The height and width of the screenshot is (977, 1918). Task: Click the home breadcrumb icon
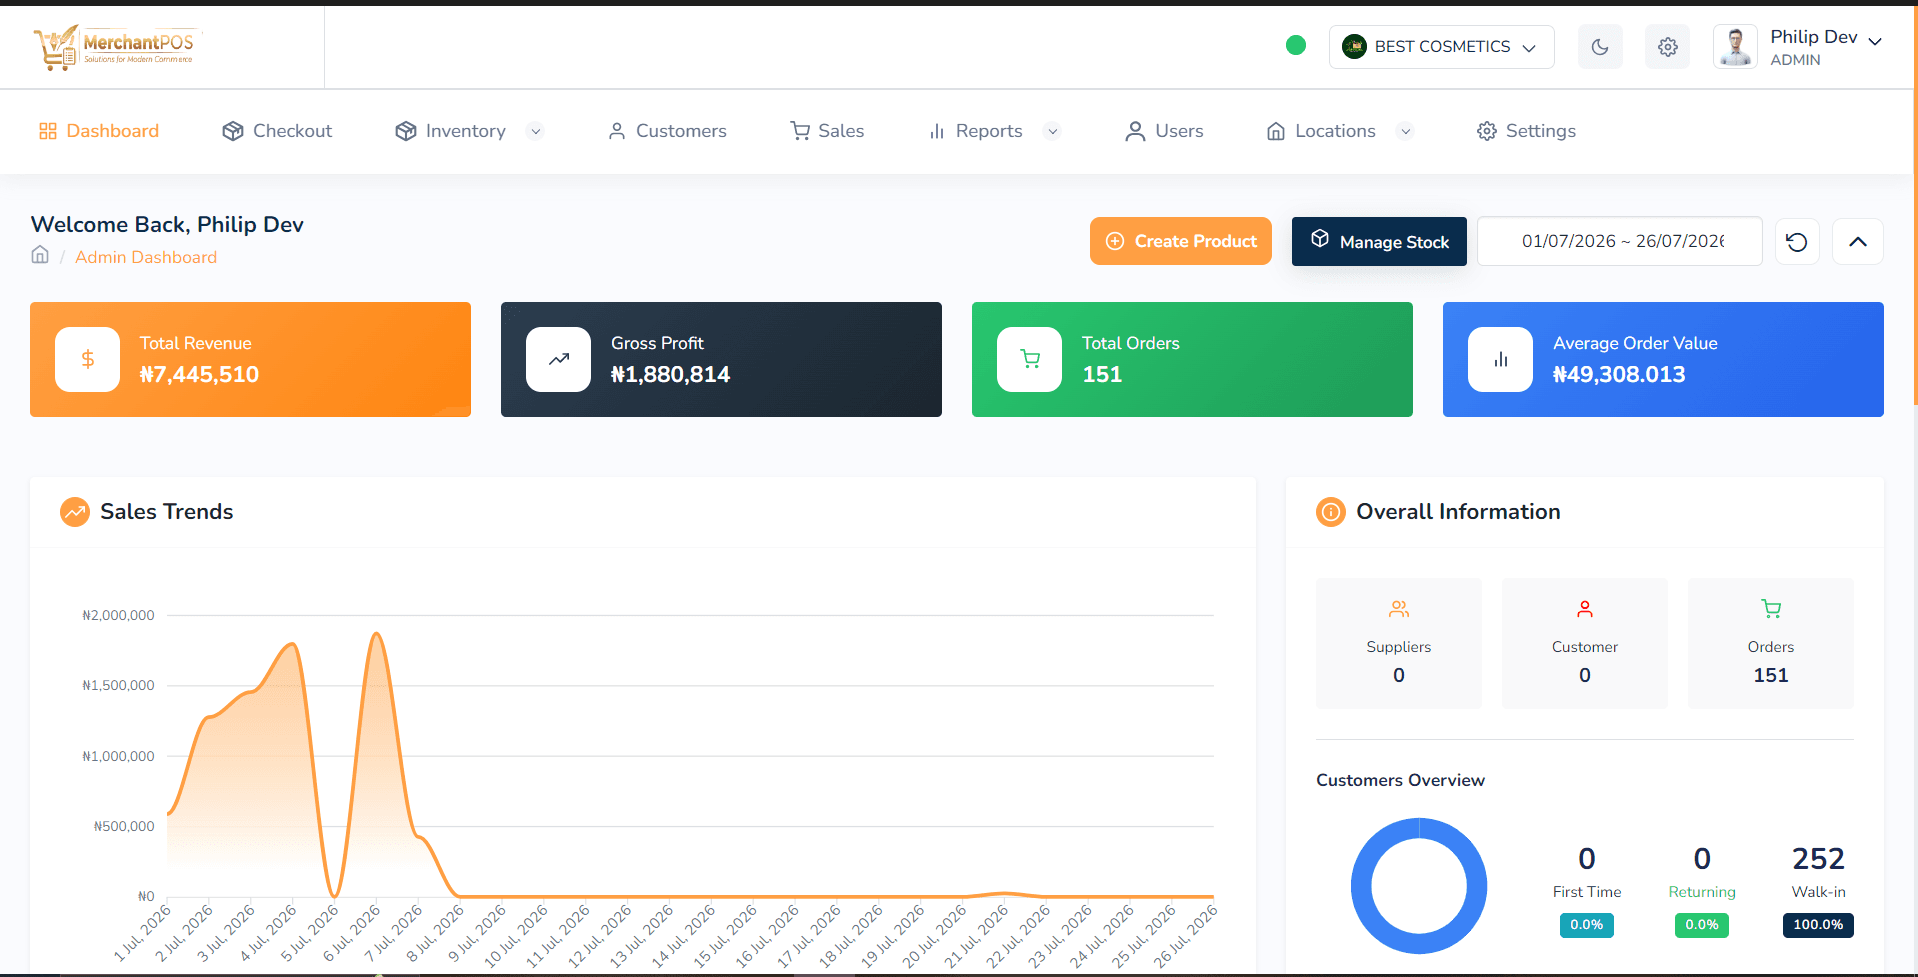[40, 255]
